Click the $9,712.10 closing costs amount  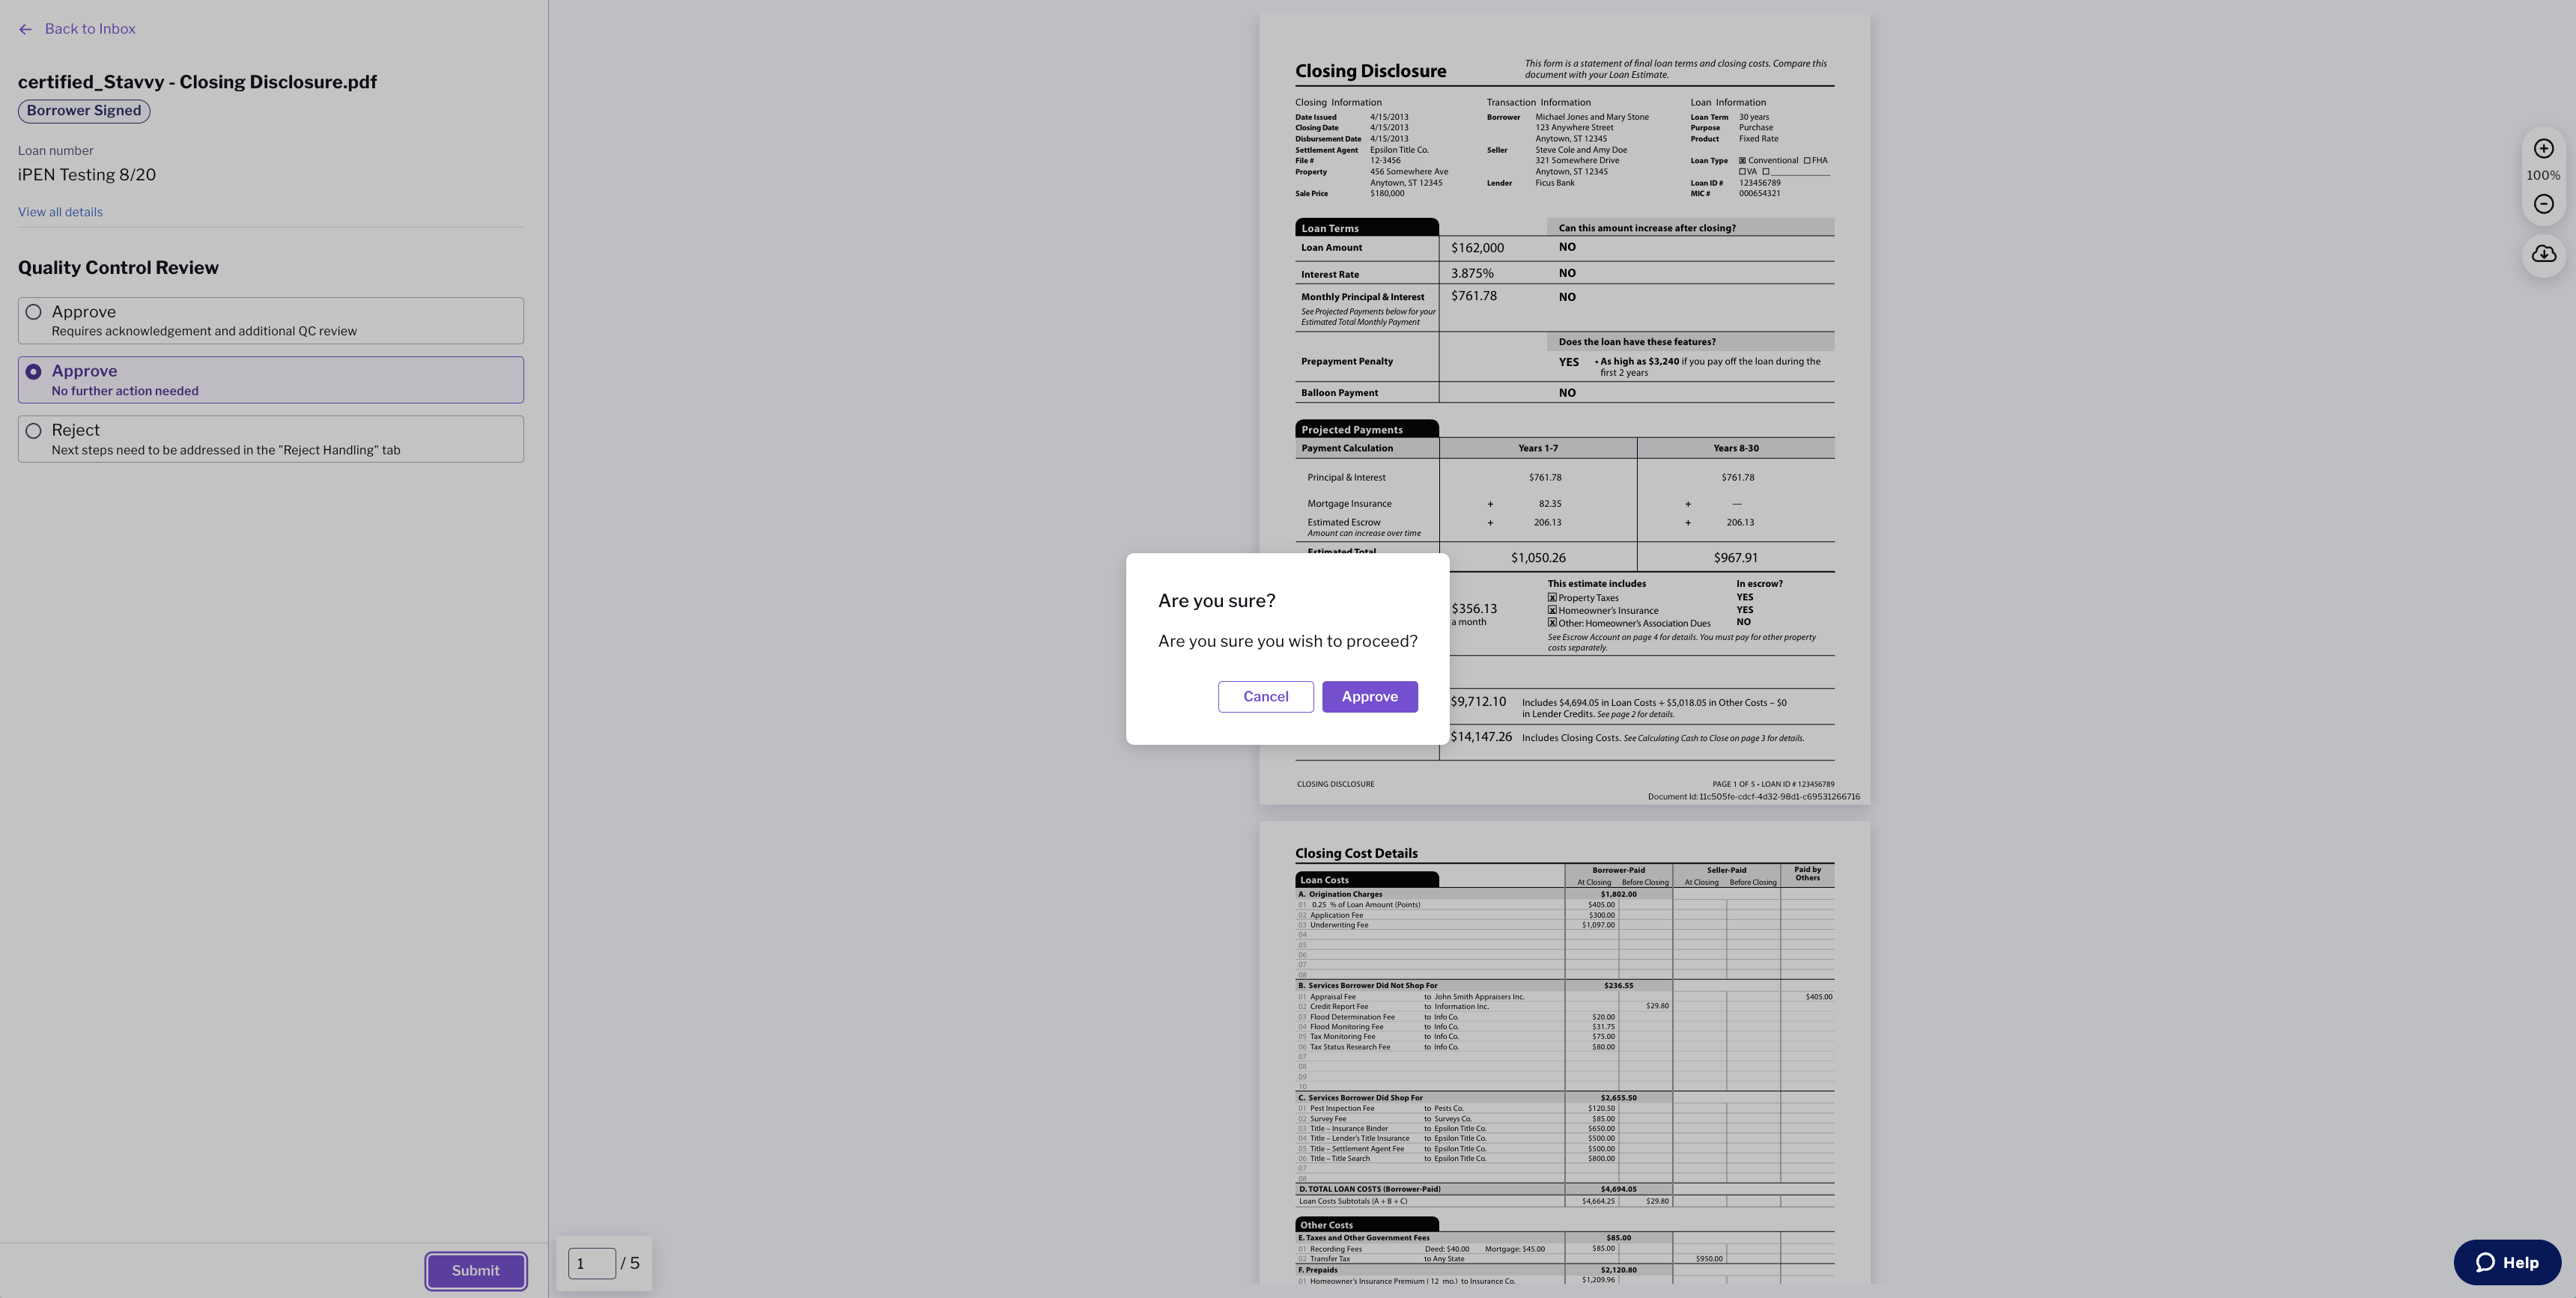tap(1478, 702)
